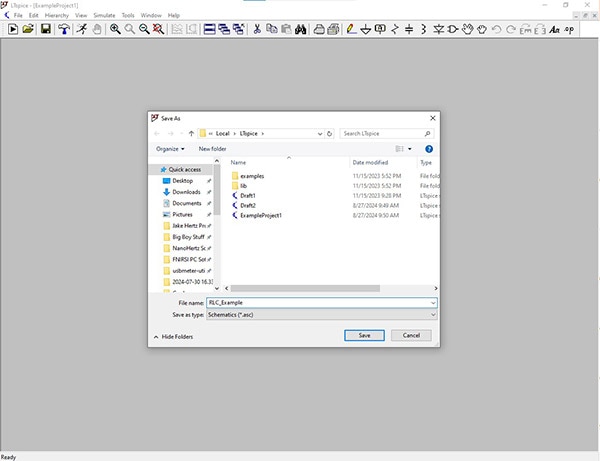Screen dimensions: 600x461
Task: Click the Save button
Action: point(364,335)
